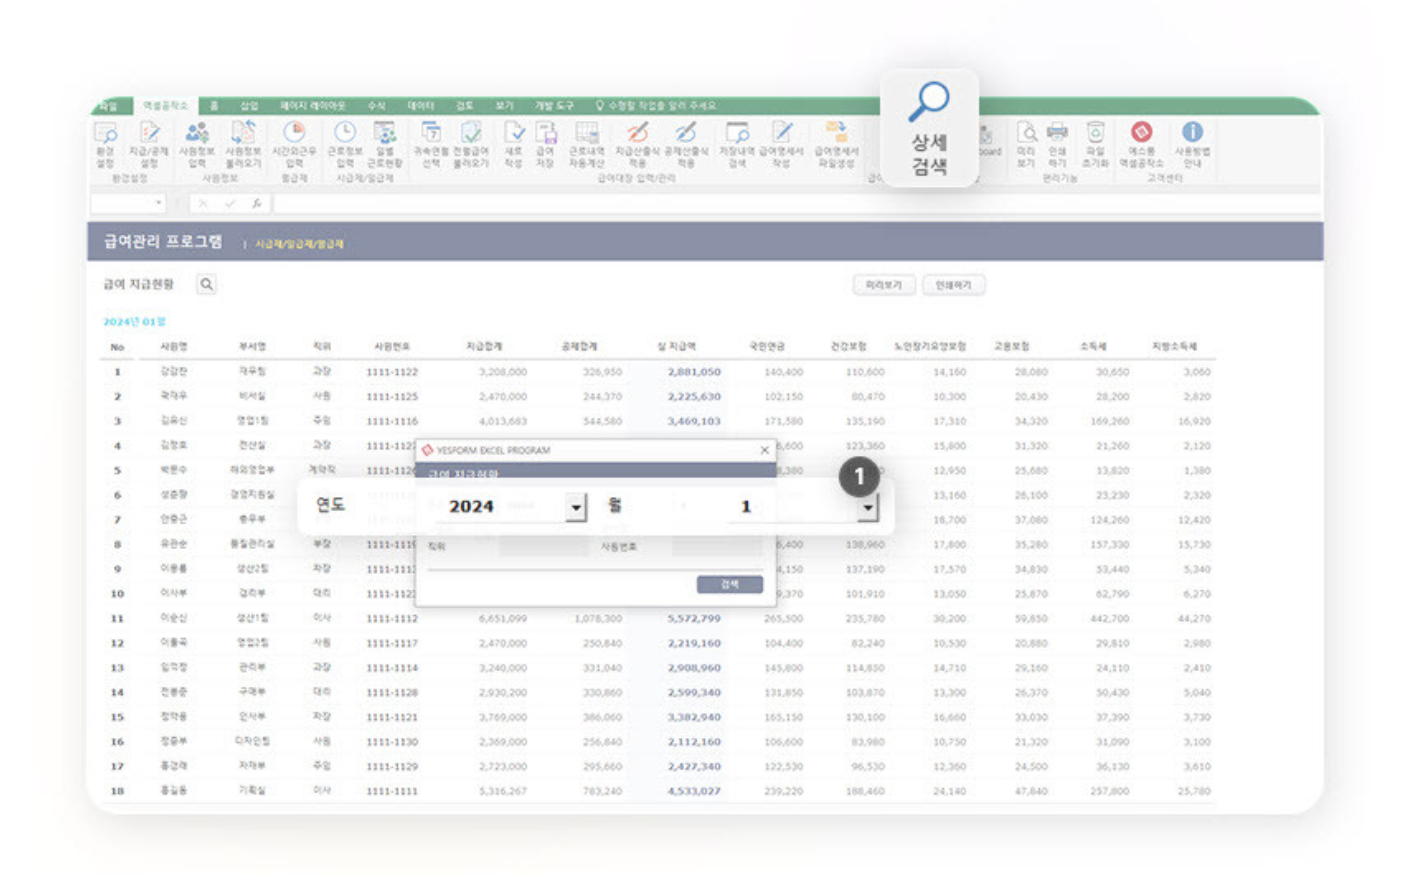Click the 검색 button in the dialog

pyautogui.click(x=729, y=584)
